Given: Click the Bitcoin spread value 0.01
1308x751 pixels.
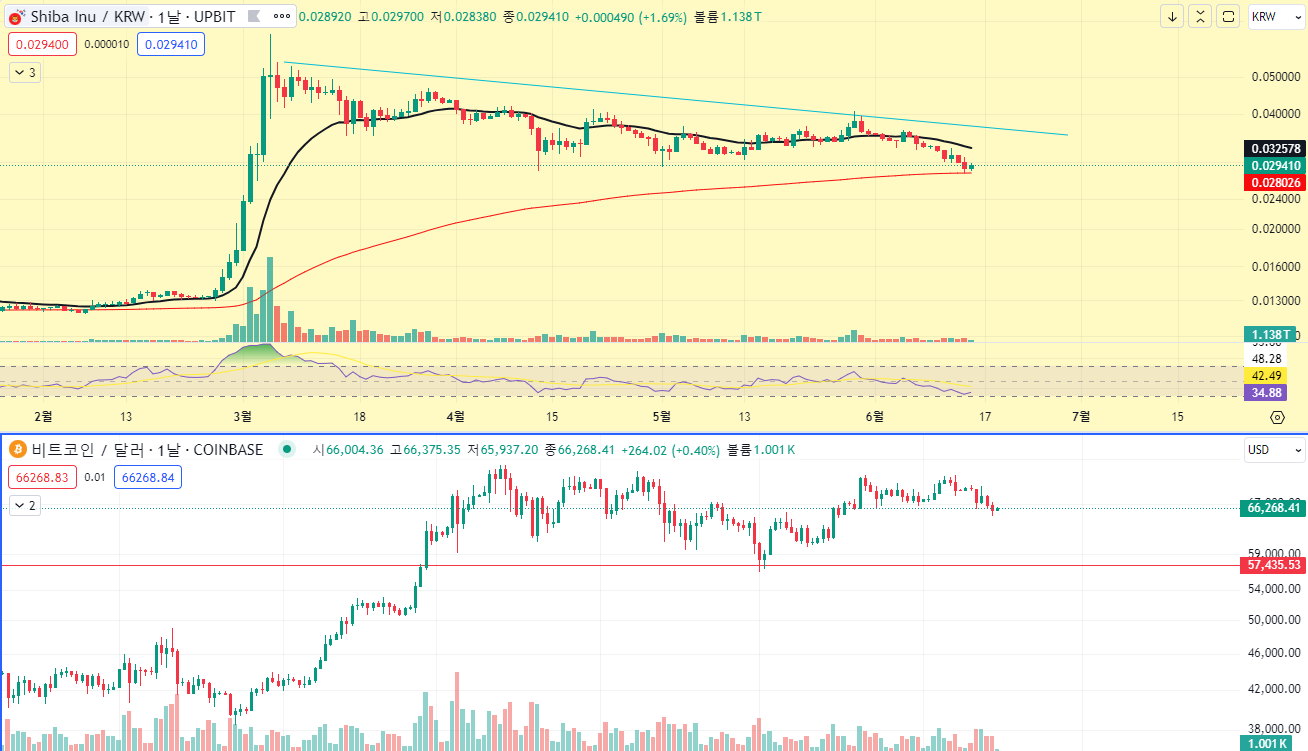Looking at the screenshot, I should pos(95,478).
